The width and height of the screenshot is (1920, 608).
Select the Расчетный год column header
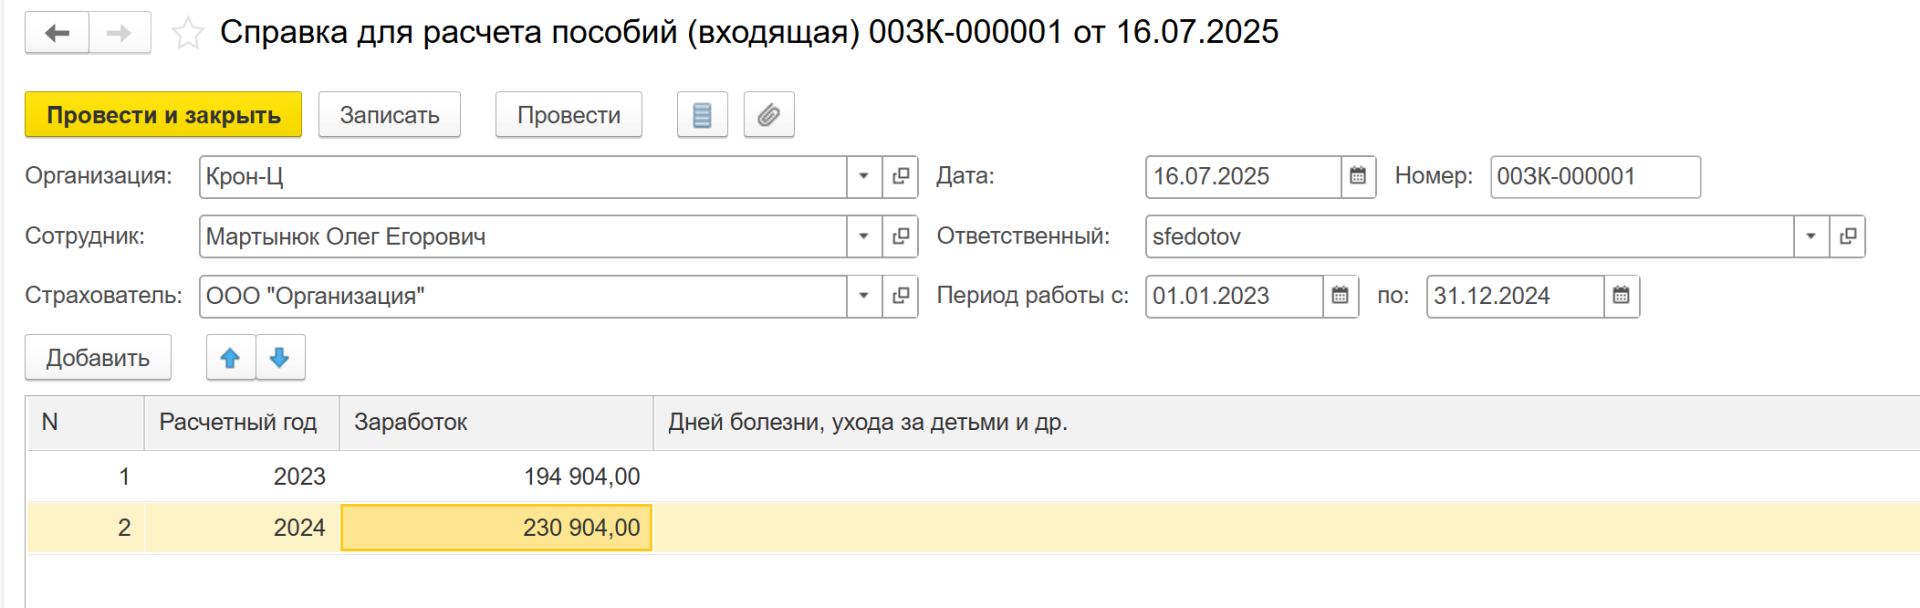coord(242,422)
